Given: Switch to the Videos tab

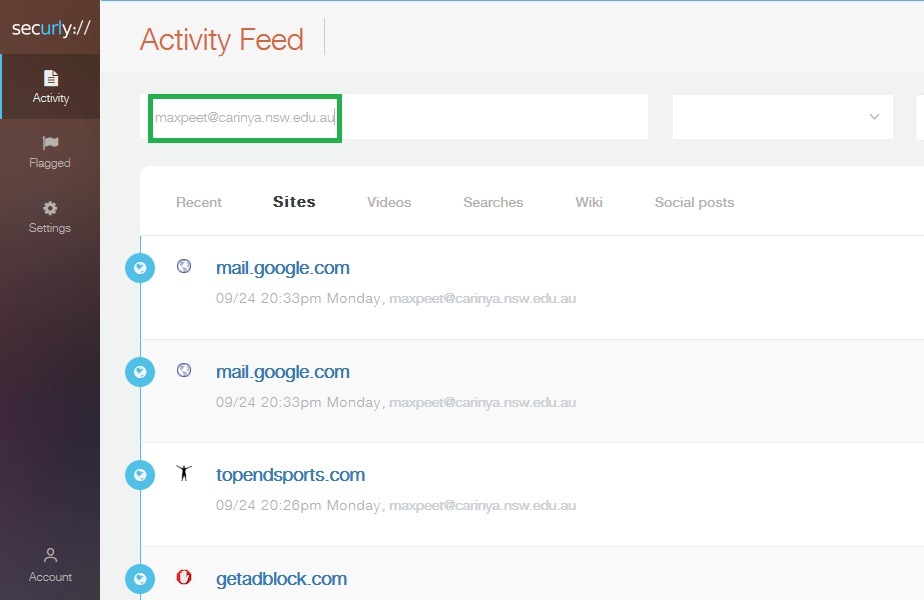Looking at the screenshot, I should (x=389, y=202).
